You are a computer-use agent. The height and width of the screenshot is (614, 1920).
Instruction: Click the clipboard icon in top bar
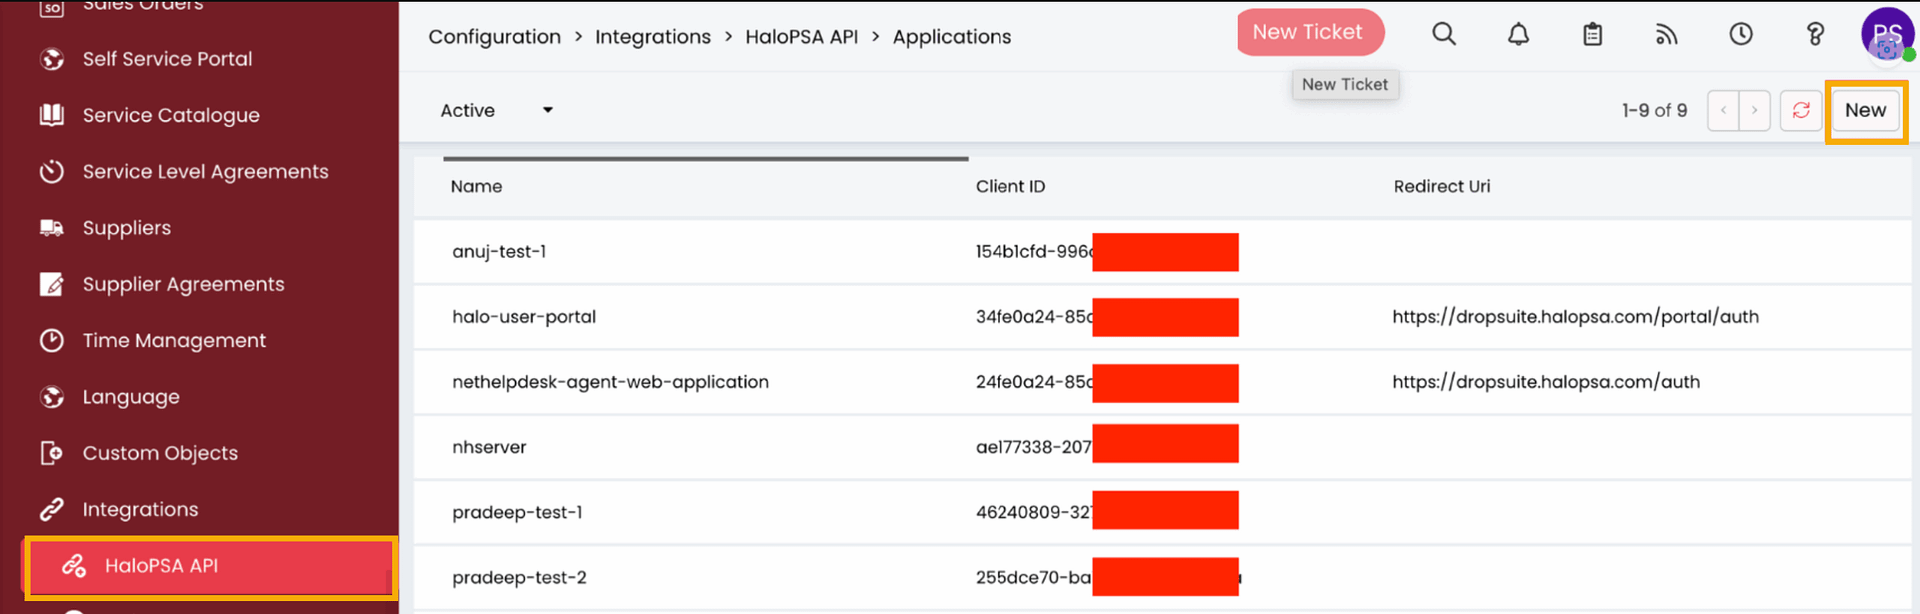[x=1592, y=34]
